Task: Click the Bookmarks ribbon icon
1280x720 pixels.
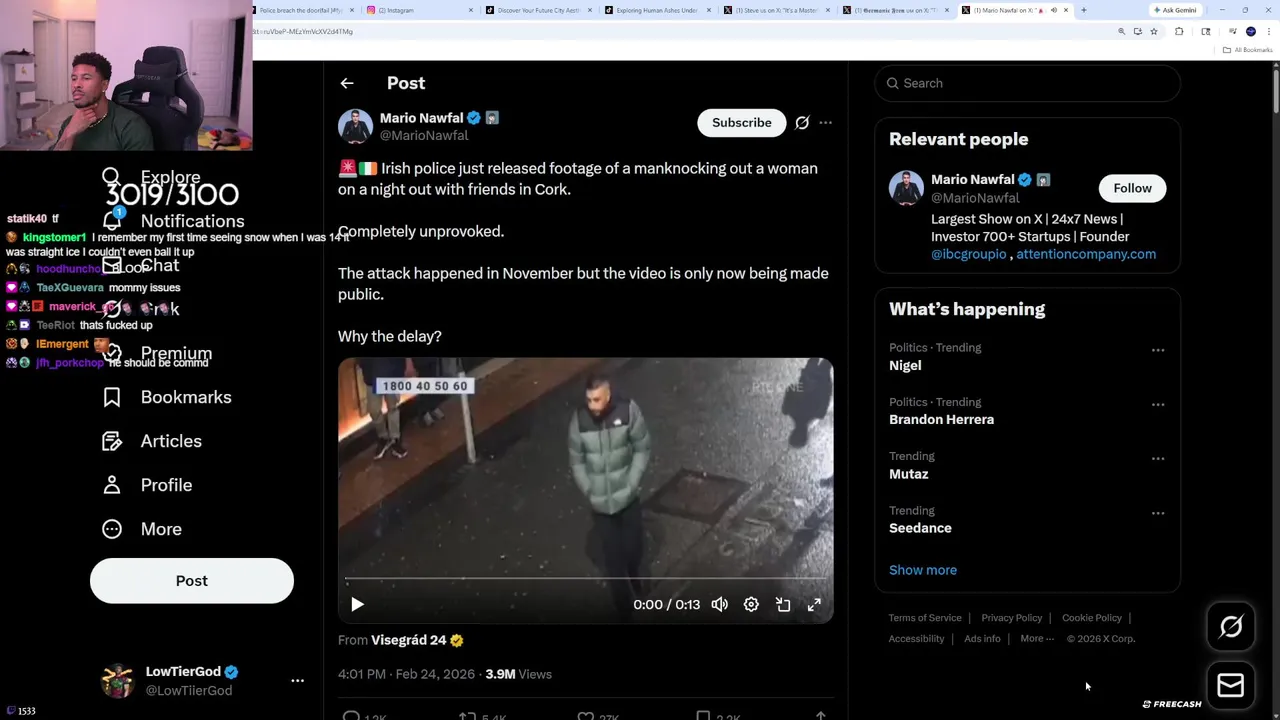Action: pos(112,397)
